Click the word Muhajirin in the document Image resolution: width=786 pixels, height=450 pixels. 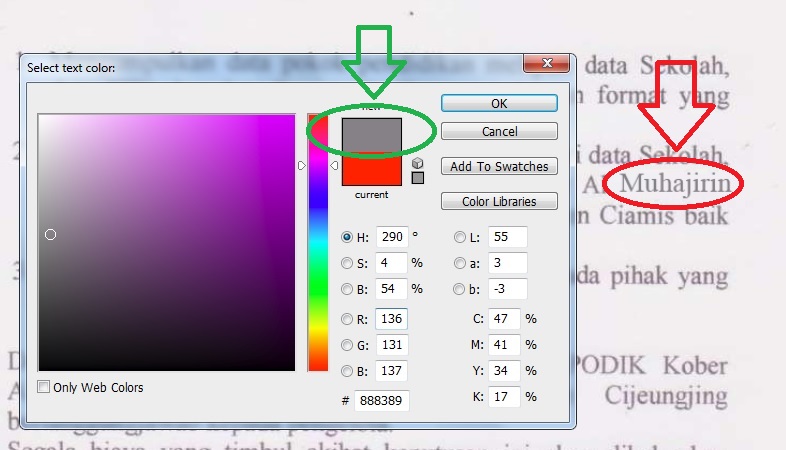(675, 183)
